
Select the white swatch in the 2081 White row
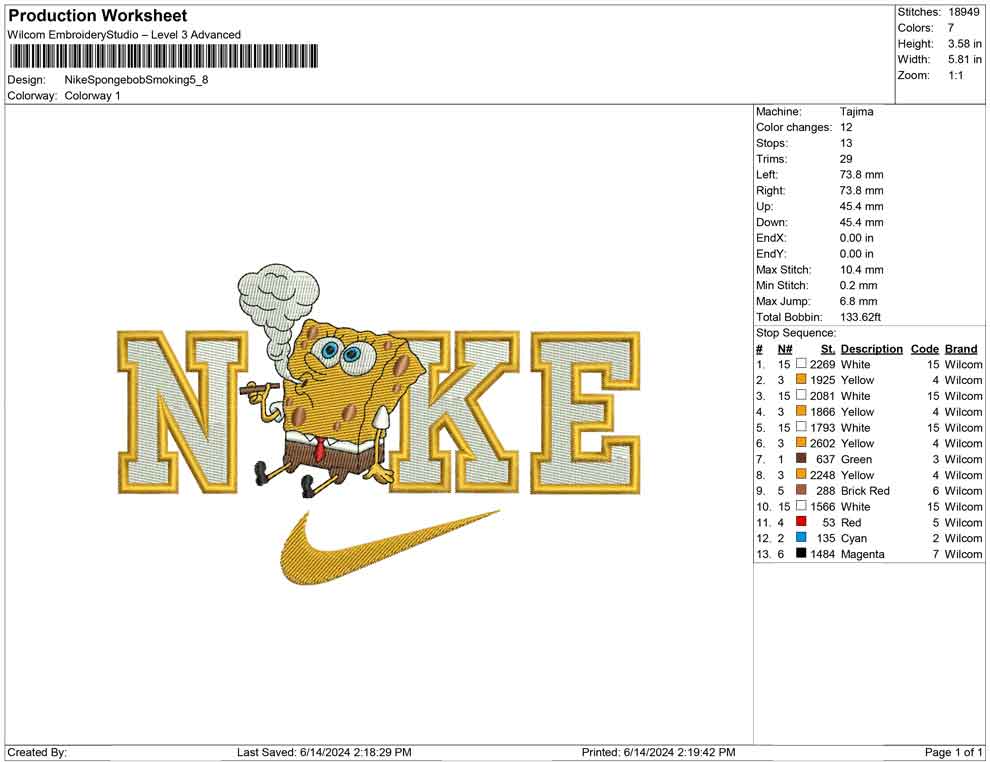coord(801,395)
